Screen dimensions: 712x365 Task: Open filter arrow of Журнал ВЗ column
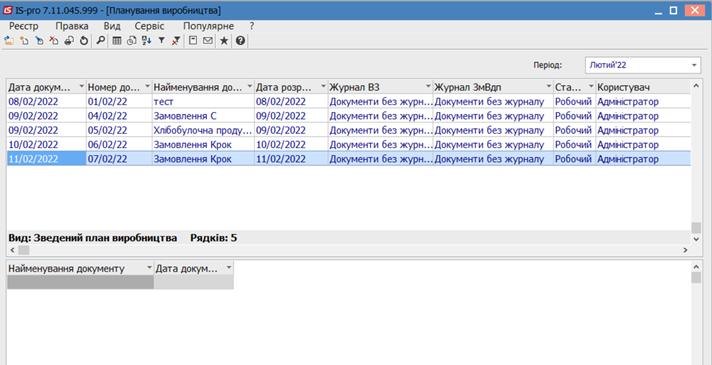[428, 86]
